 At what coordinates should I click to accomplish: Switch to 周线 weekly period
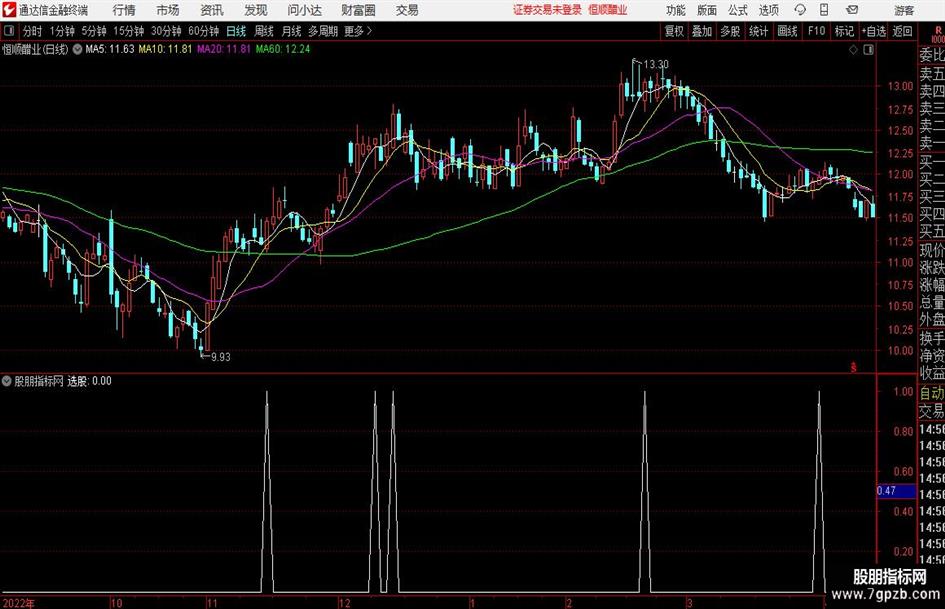tap(263, 31)
